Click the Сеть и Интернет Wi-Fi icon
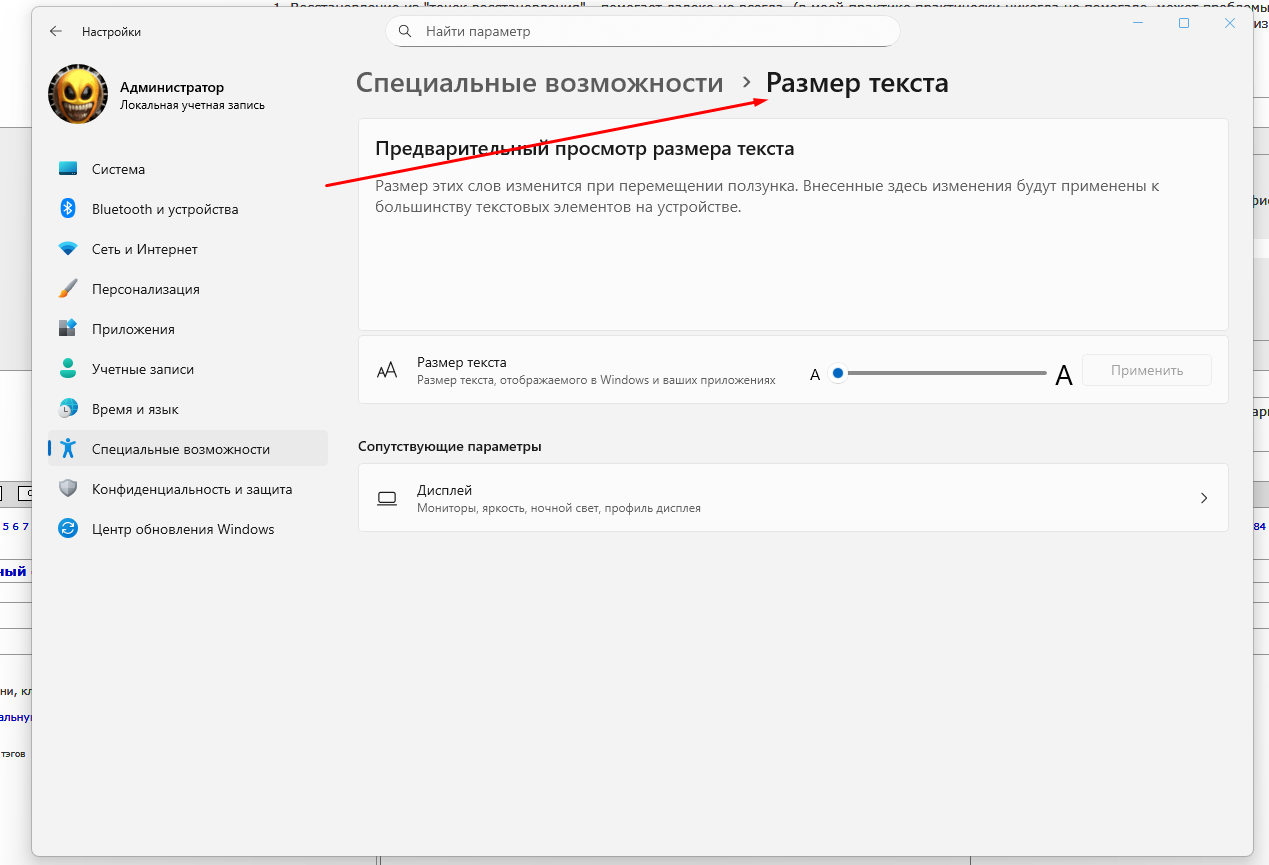This screenshot has height=865, width=1269. point(68,249)
